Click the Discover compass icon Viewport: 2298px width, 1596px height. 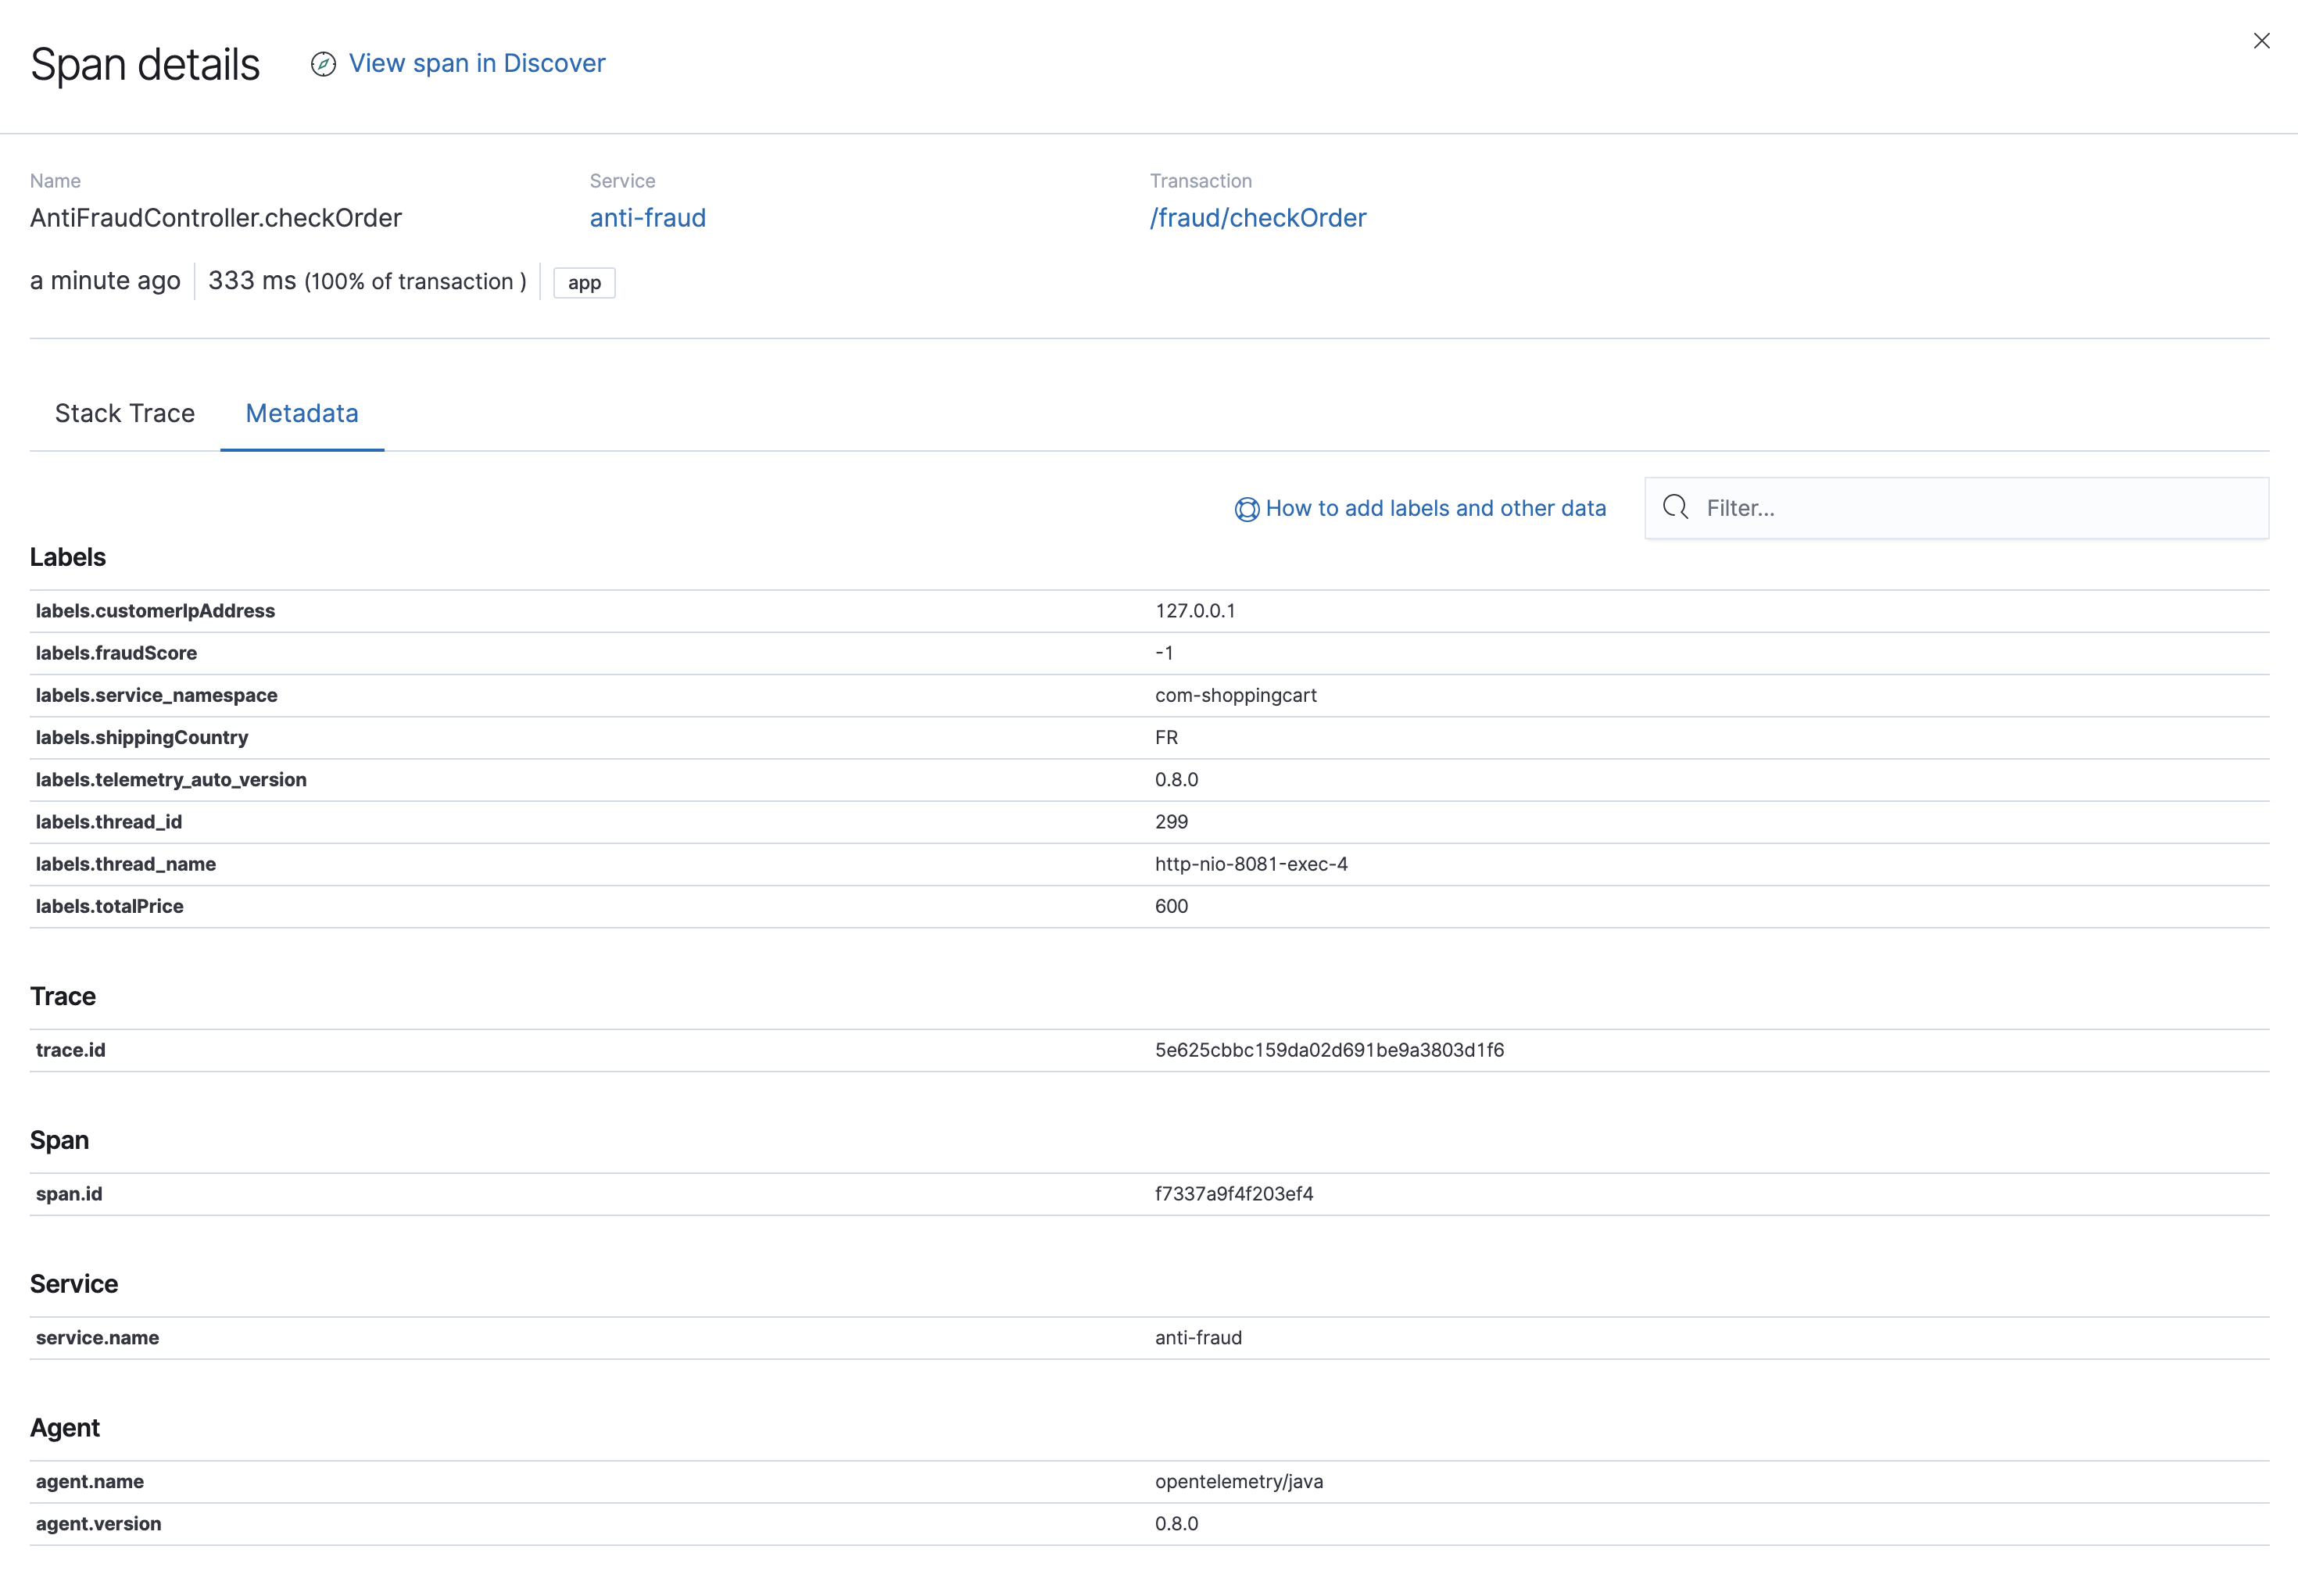tap(323, 64)
